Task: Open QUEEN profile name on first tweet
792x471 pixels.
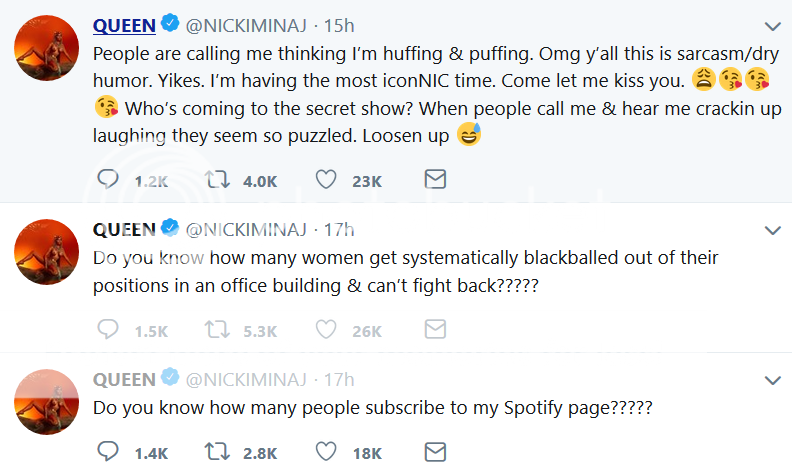Action: tap(124, 24)
